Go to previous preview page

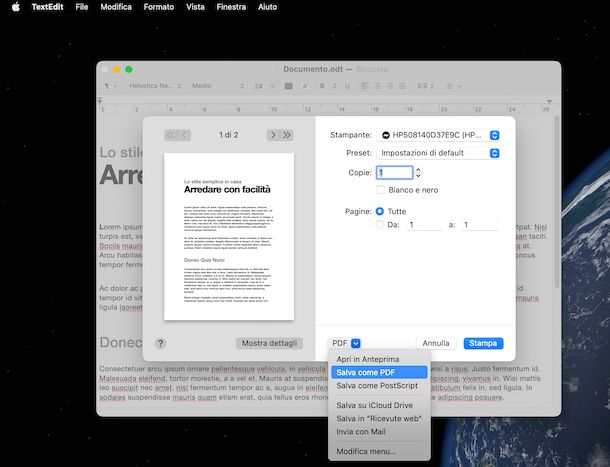point(184,135)
